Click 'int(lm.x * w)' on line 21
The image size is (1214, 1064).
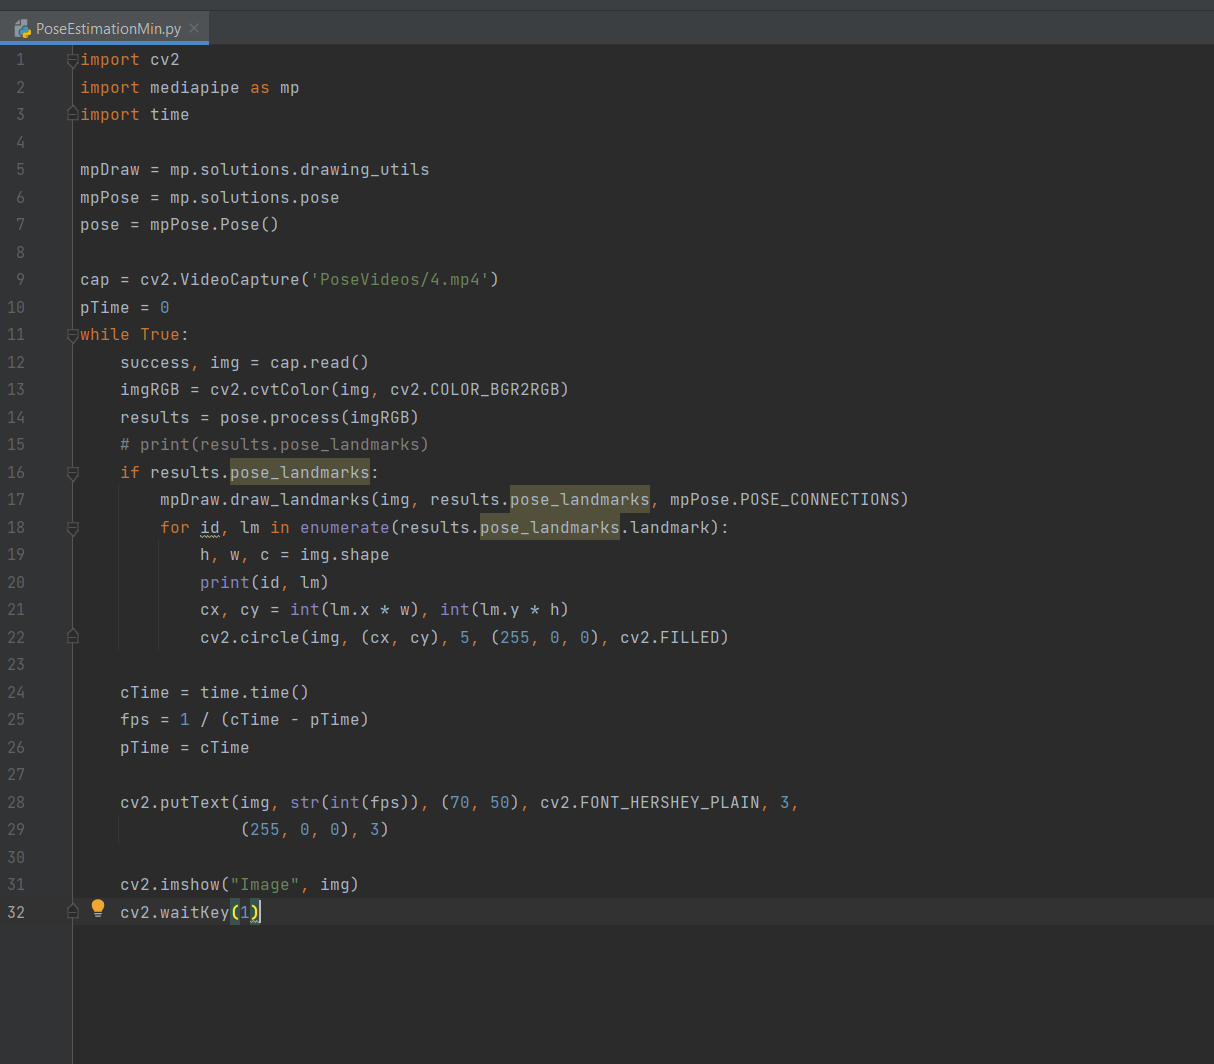tap(355, 610)
